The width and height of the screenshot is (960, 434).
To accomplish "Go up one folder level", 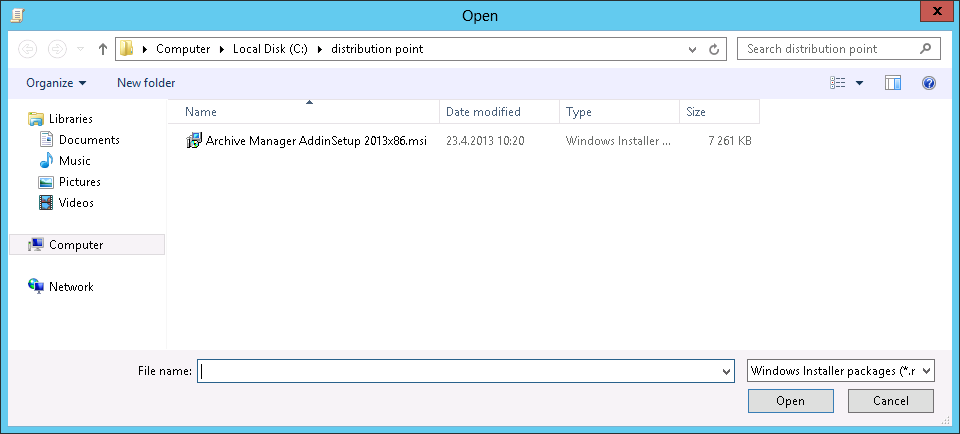I will (x=103, y=49).
